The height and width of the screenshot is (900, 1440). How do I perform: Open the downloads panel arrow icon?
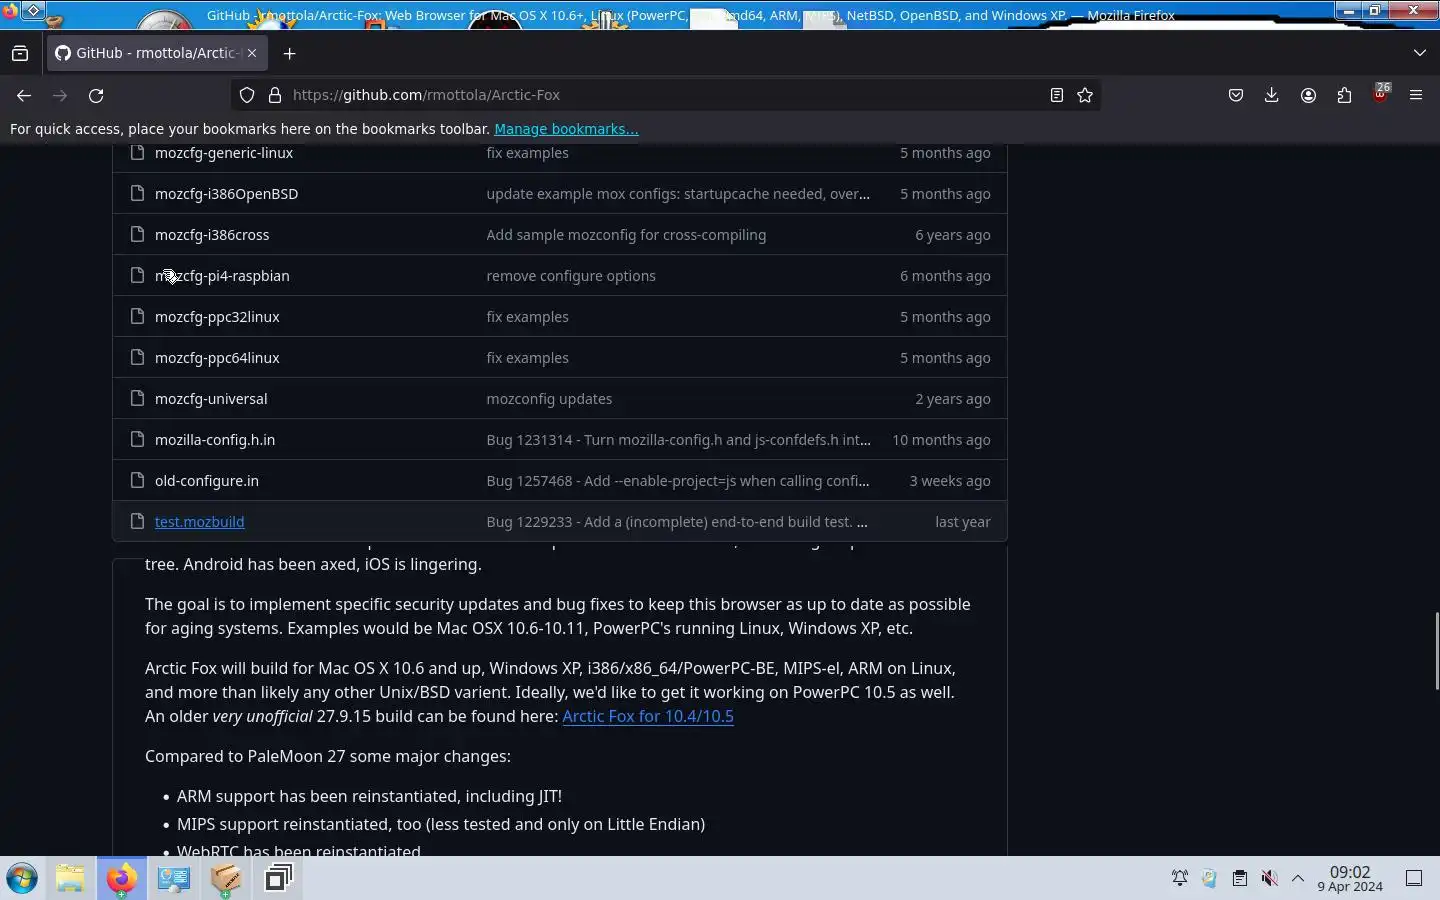pos(1272,95)
